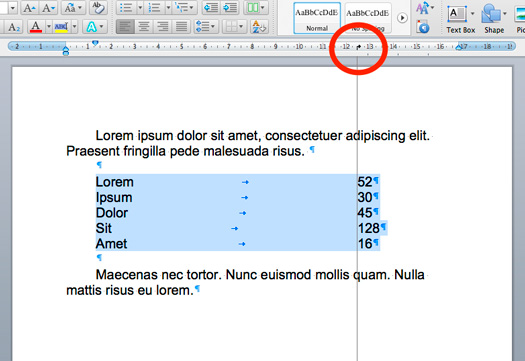Toggle center text alignment
Image resolution: width=525 pixels, height=361 pixels.
144,26
